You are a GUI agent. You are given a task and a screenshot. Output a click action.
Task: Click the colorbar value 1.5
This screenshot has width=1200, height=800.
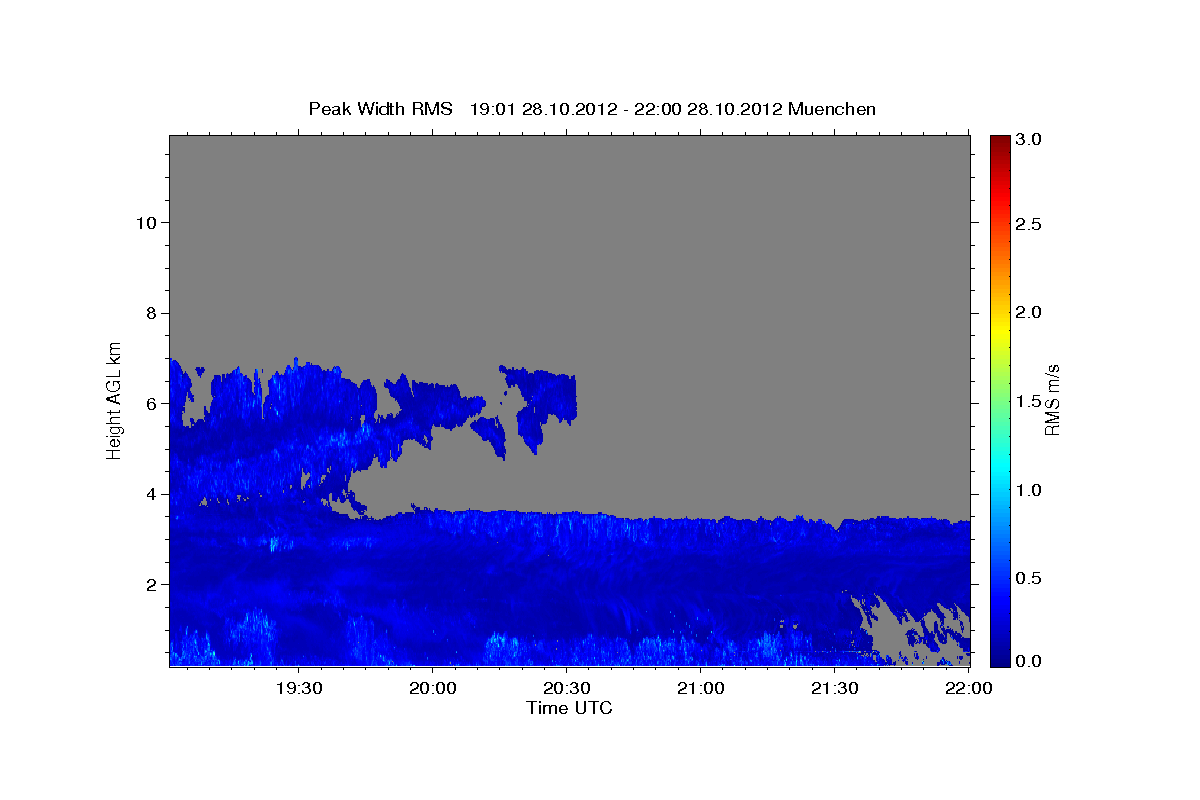point(1029,401)
